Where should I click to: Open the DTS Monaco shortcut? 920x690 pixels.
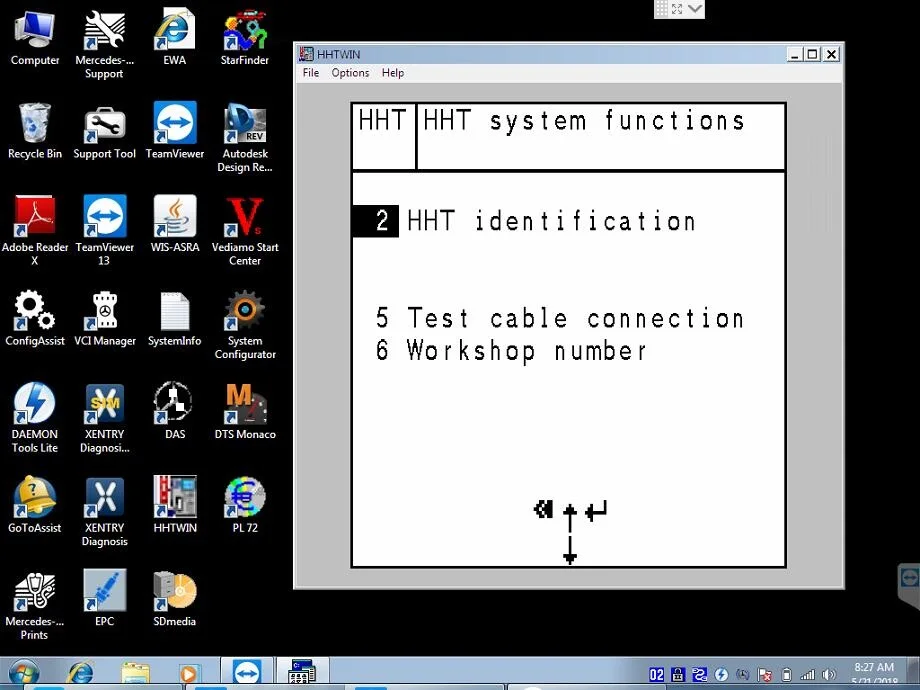click(x=245, y=412)
